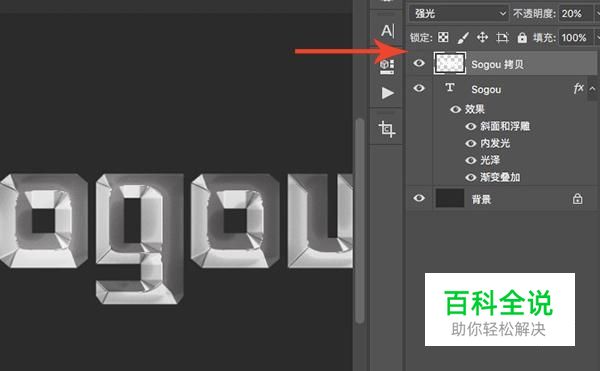This screenshot has width=600, height=371.
Task: Click the text layer T icon
Action: tap(450, 88)
